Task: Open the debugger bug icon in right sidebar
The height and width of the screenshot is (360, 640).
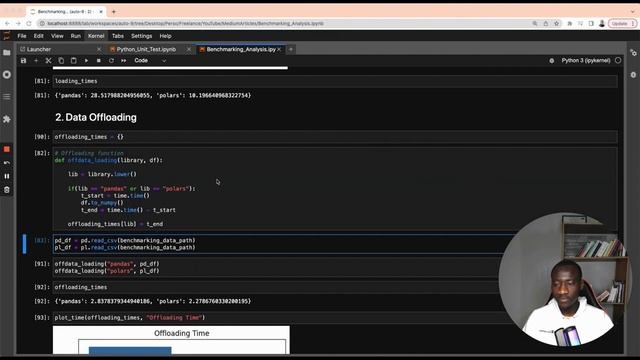Action: click(633, 75)
